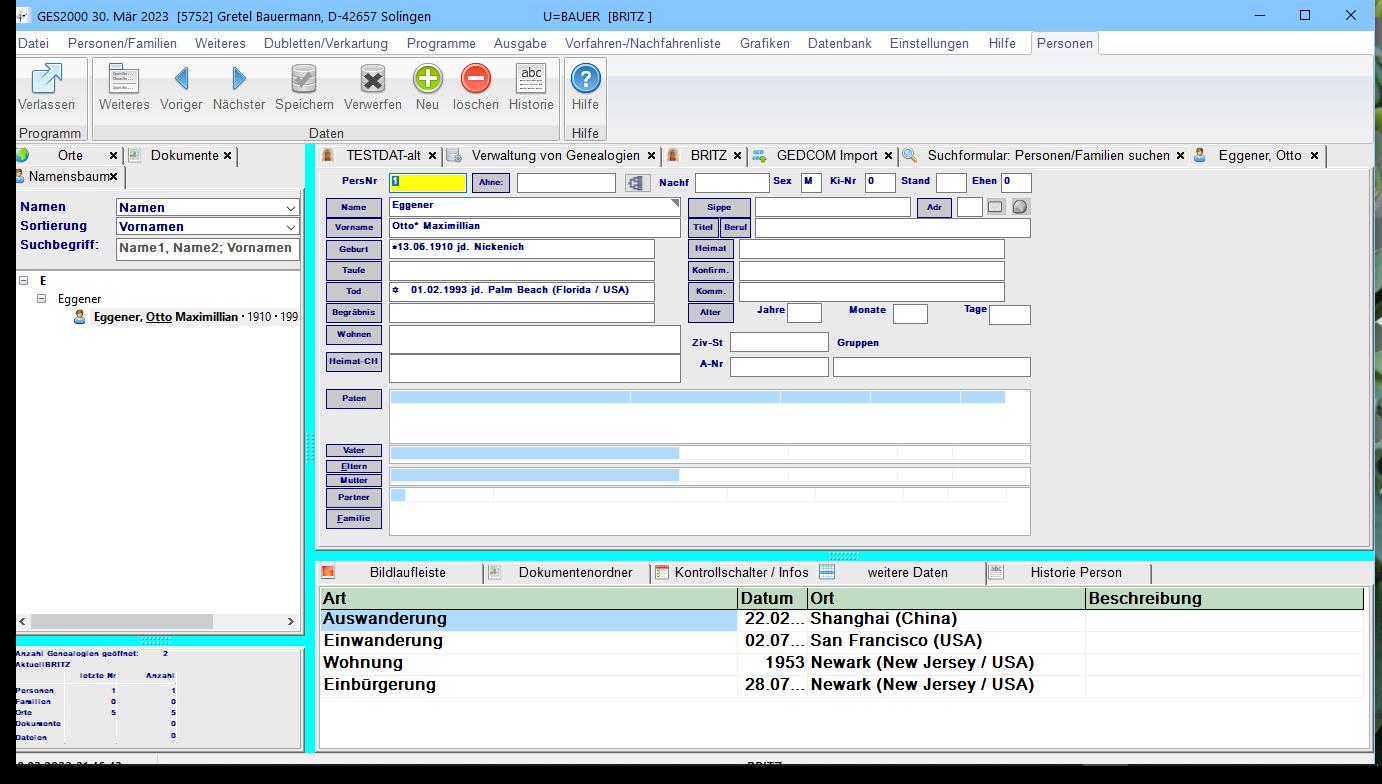Screen dimensions: 1382x784
Task: Switch to the BRITZ tab
Action: coord(708,156)
